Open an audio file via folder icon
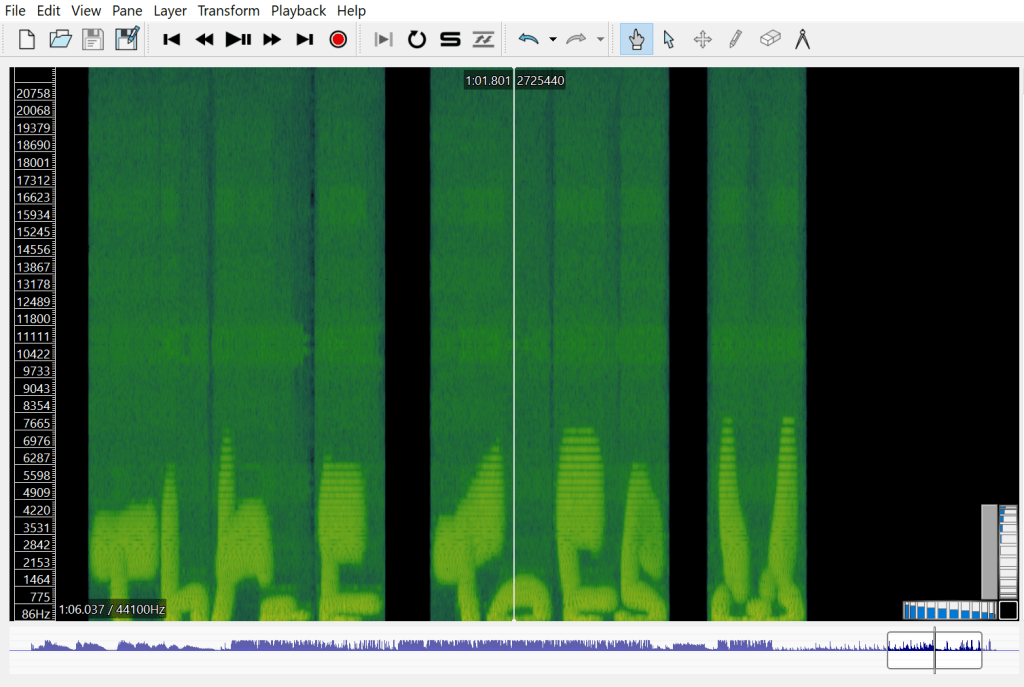Viewport: 1024px width, 687px height. (60, 40)
